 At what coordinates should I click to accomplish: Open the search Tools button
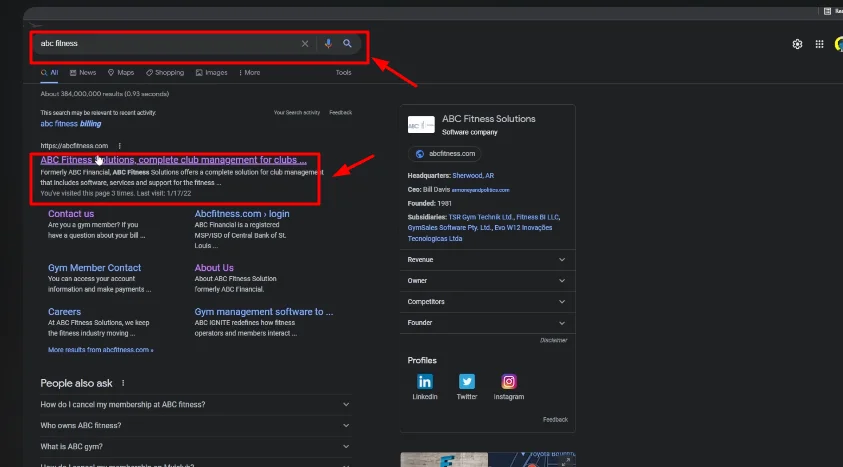tap(344, 73)
